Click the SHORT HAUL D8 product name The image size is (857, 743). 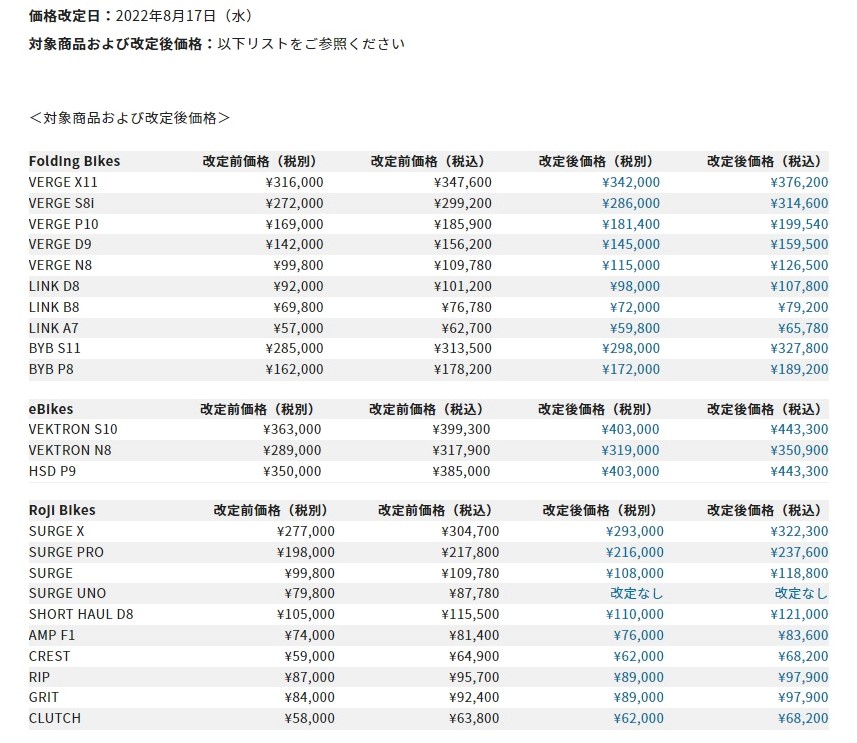pos(81,614)
